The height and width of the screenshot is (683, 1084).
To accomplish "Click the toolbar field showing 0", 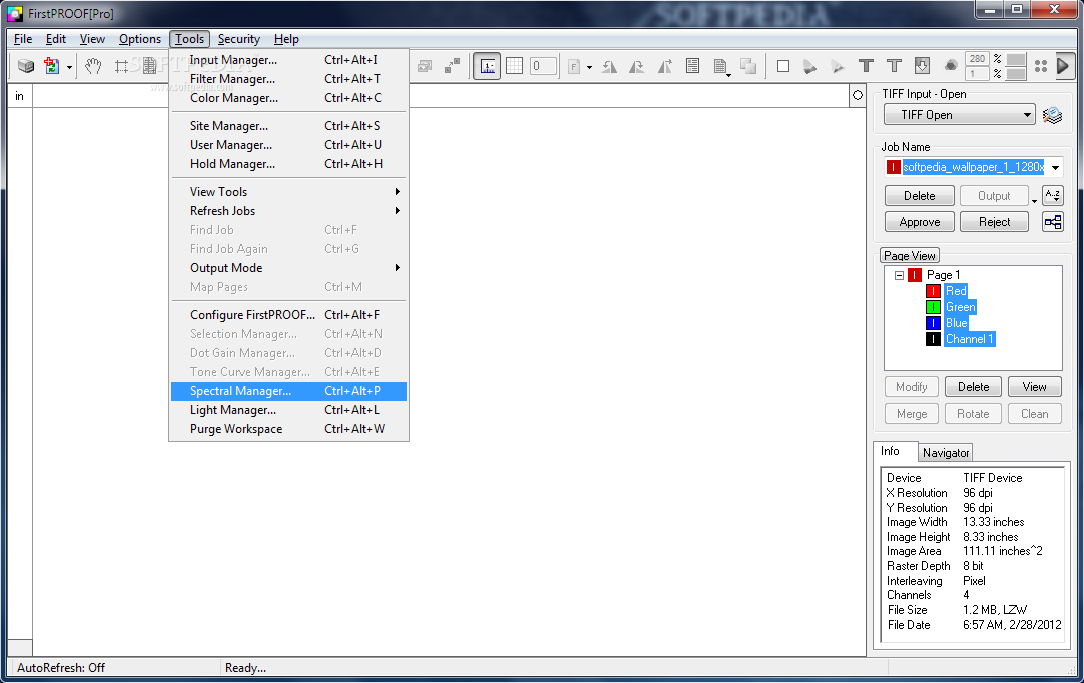I will (x=543, y=66).
